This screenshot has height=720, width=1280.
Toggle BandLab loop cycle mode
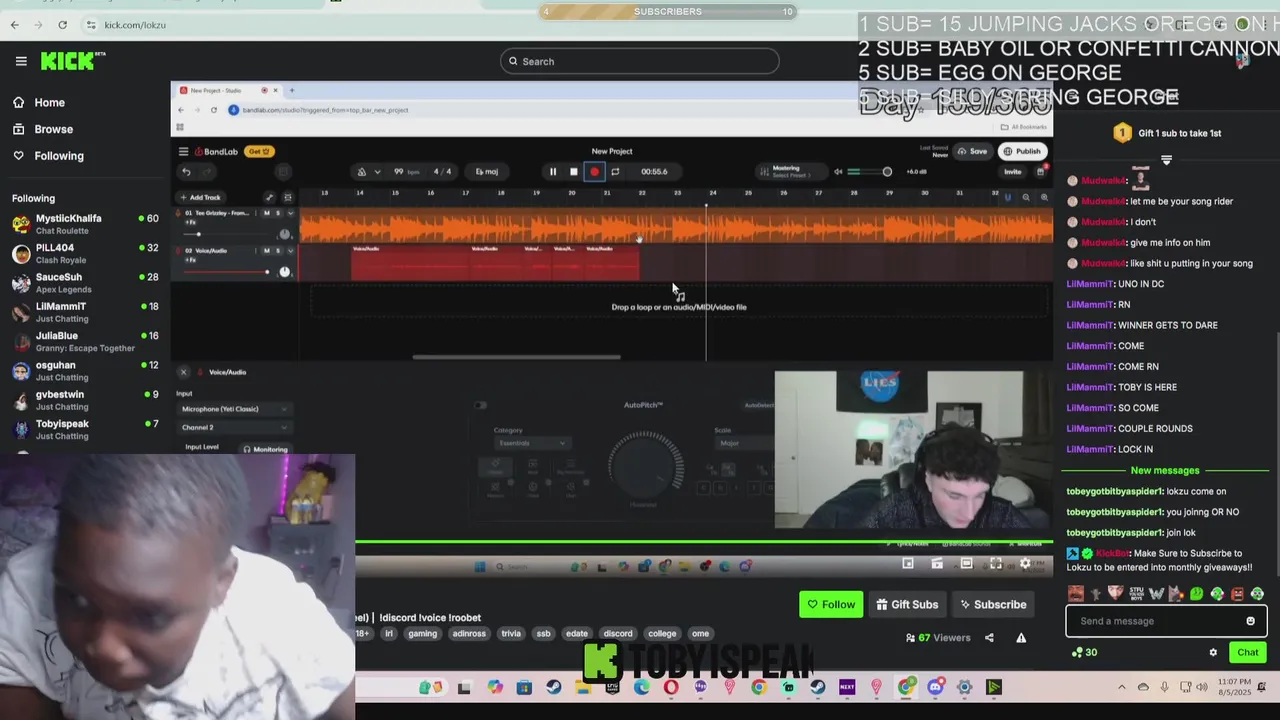tap(615, 171)
